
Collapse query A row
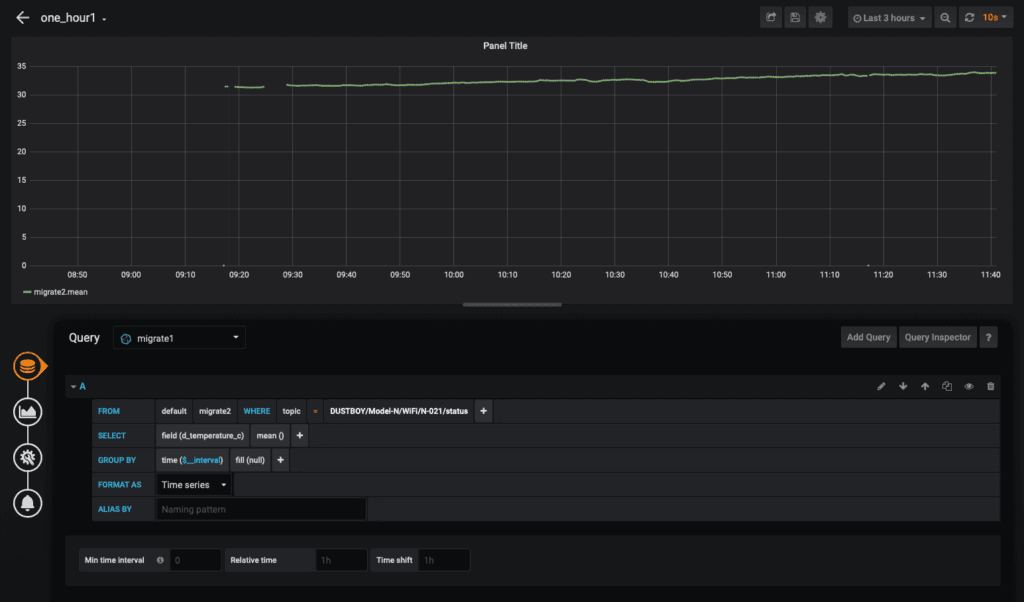(x=73, y=387)
